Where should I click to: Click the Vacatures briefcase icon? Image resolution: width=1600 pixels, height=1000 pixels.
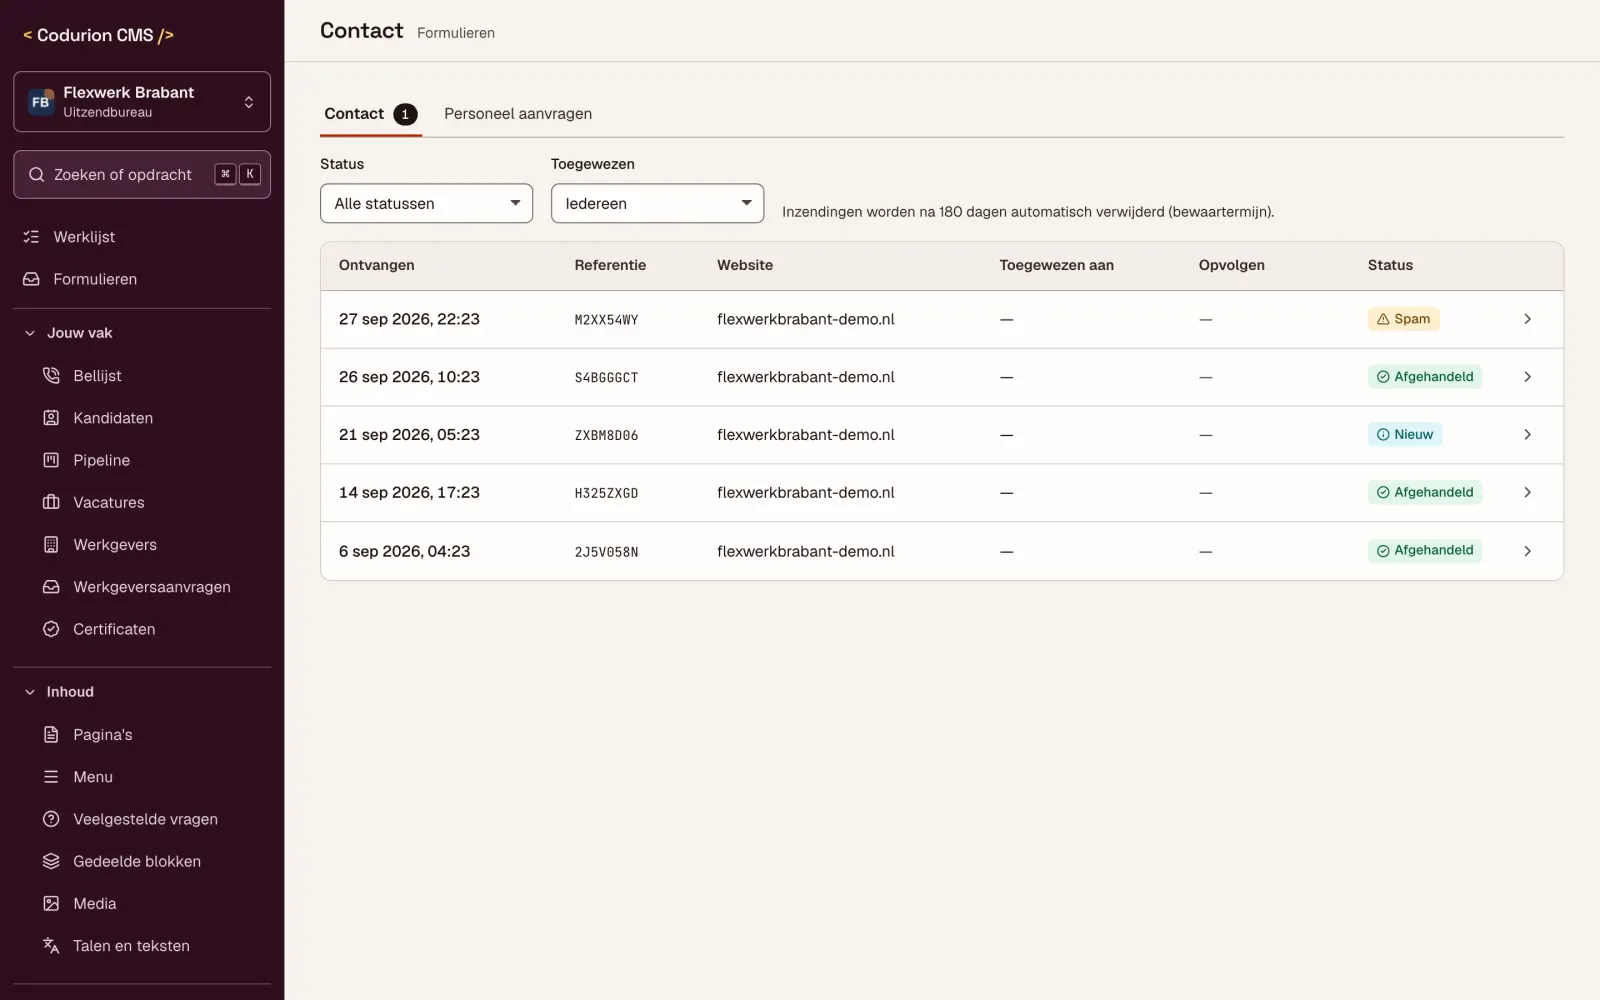click(x=51, y=502)
